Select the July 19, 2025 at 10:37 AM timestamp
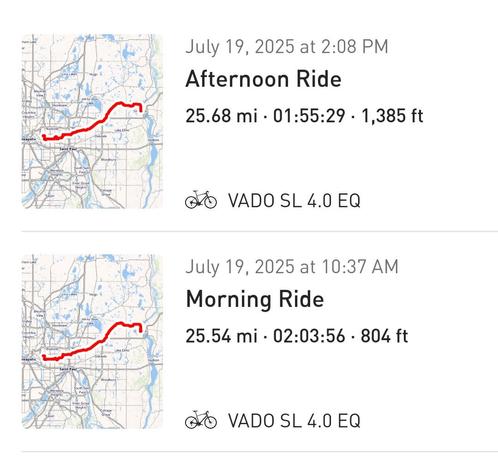 click(x=292, y=267)
